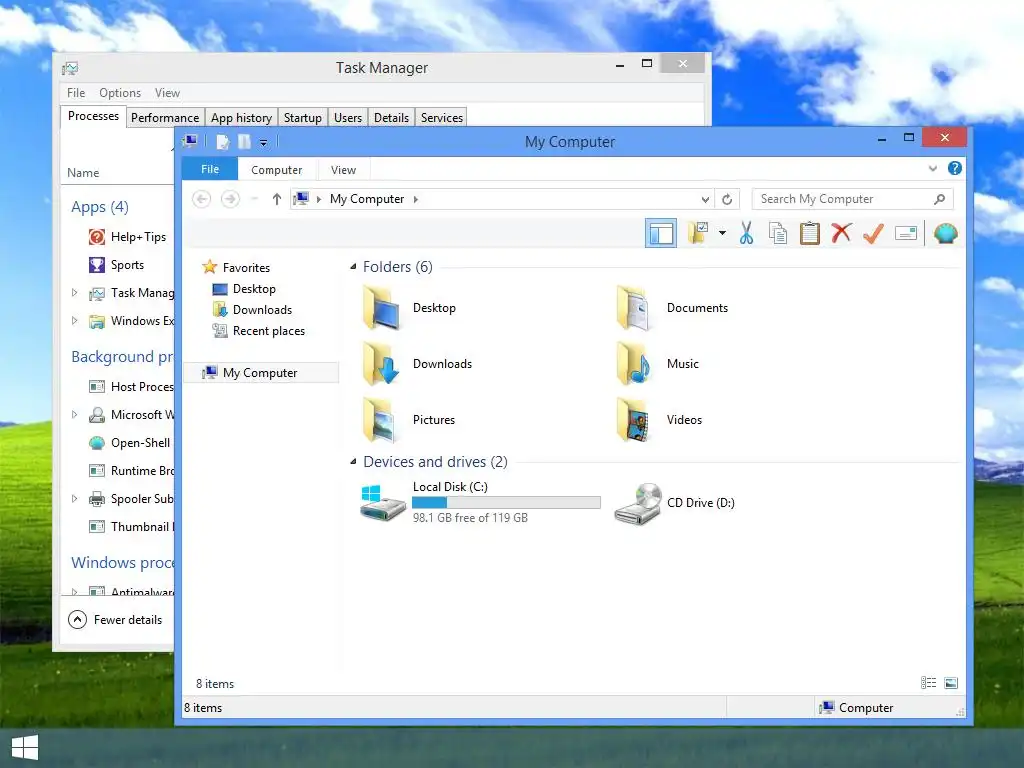The image size is (1024, 768).
Task: Toggle the navigation pane button in Explorer toolbar
Action: 661,233
